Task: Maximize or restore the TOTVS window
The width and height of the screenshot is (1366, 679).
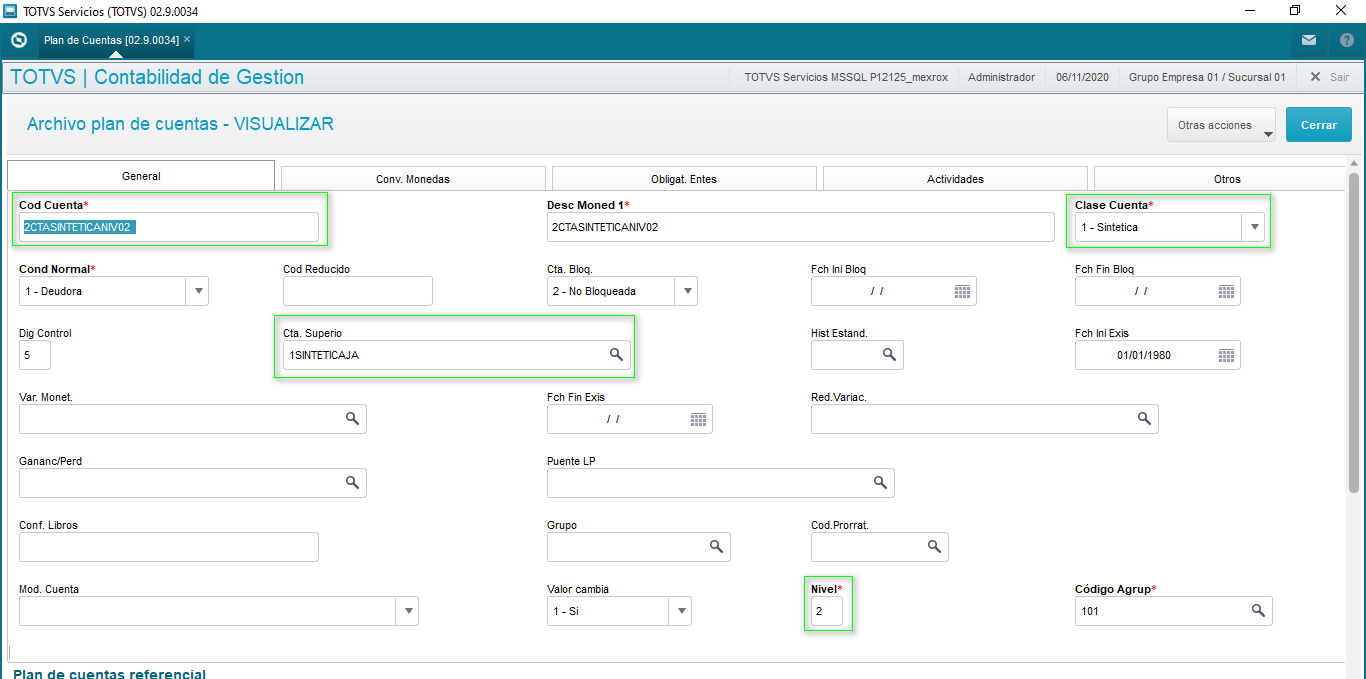Action: [x=1295, y=10]
